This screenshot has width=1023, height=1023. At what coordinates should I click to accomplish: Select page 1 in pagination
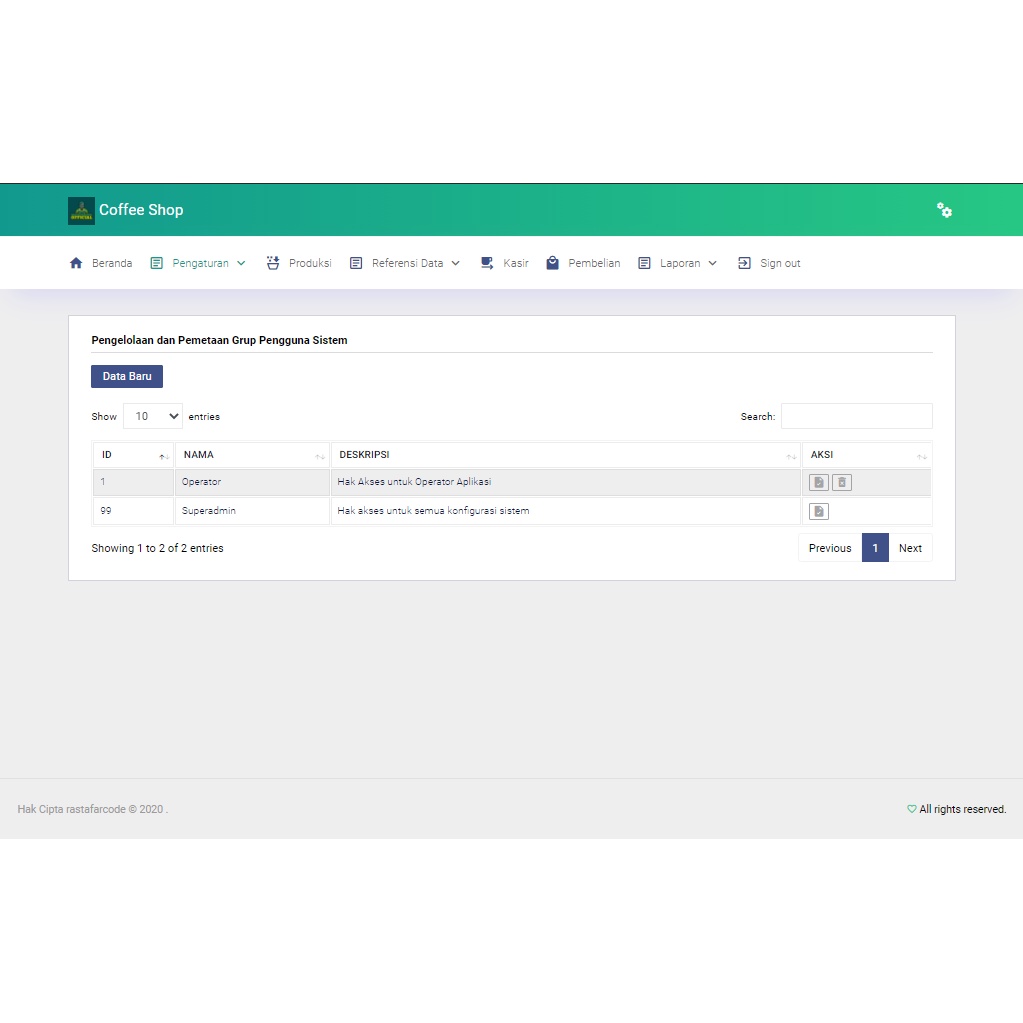pos(875,548)
